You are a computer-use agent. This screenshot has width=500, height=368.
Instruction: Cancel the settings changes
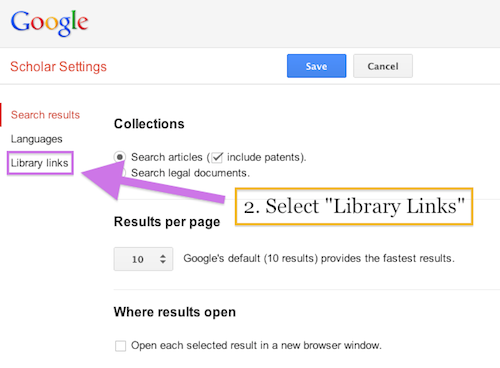(x=383, y=66)
